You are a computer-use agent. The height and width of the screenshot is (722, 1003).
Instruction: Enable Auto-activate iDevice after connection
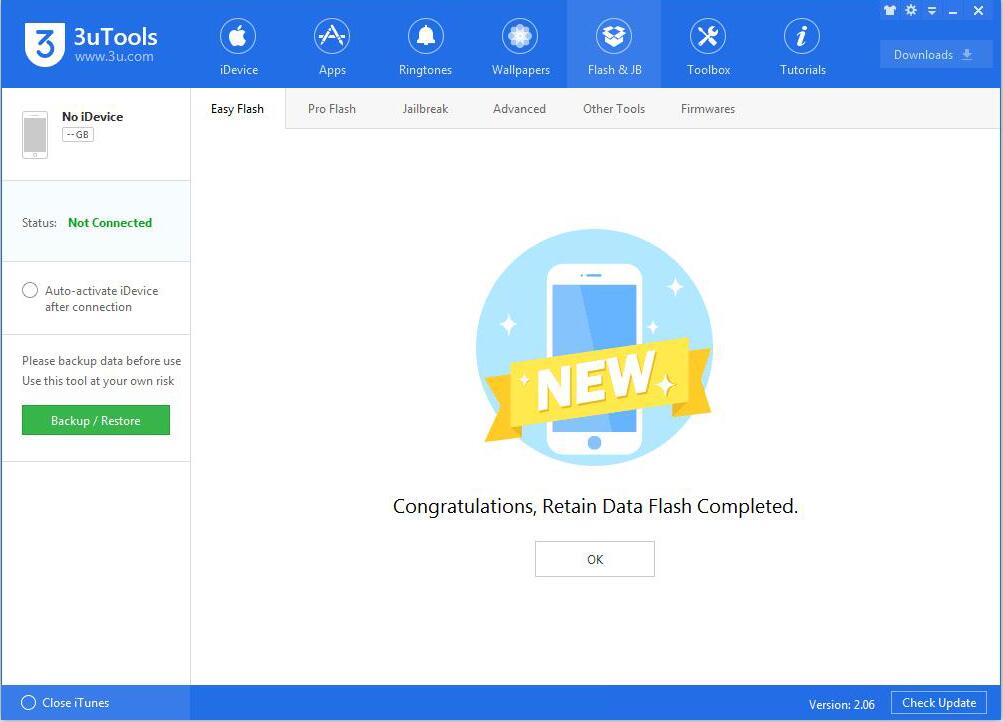coord(30,290)
